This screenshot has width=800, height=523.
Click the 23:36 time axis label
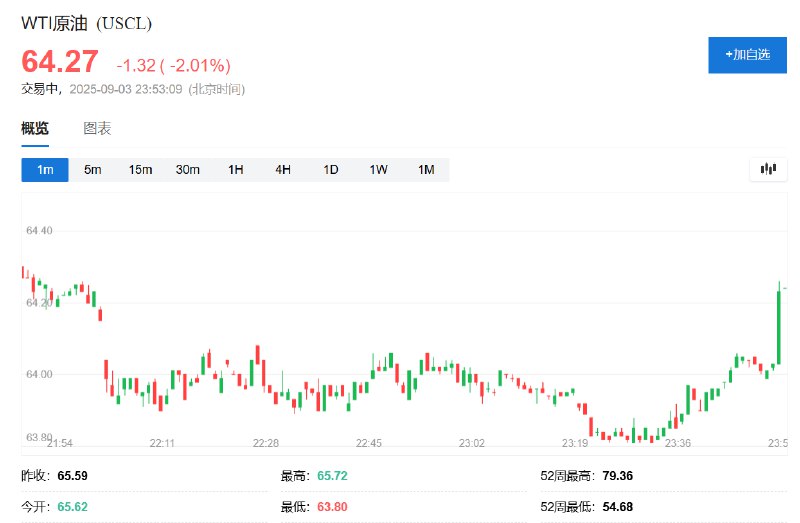pyautogui.click(x=678, y=443)
